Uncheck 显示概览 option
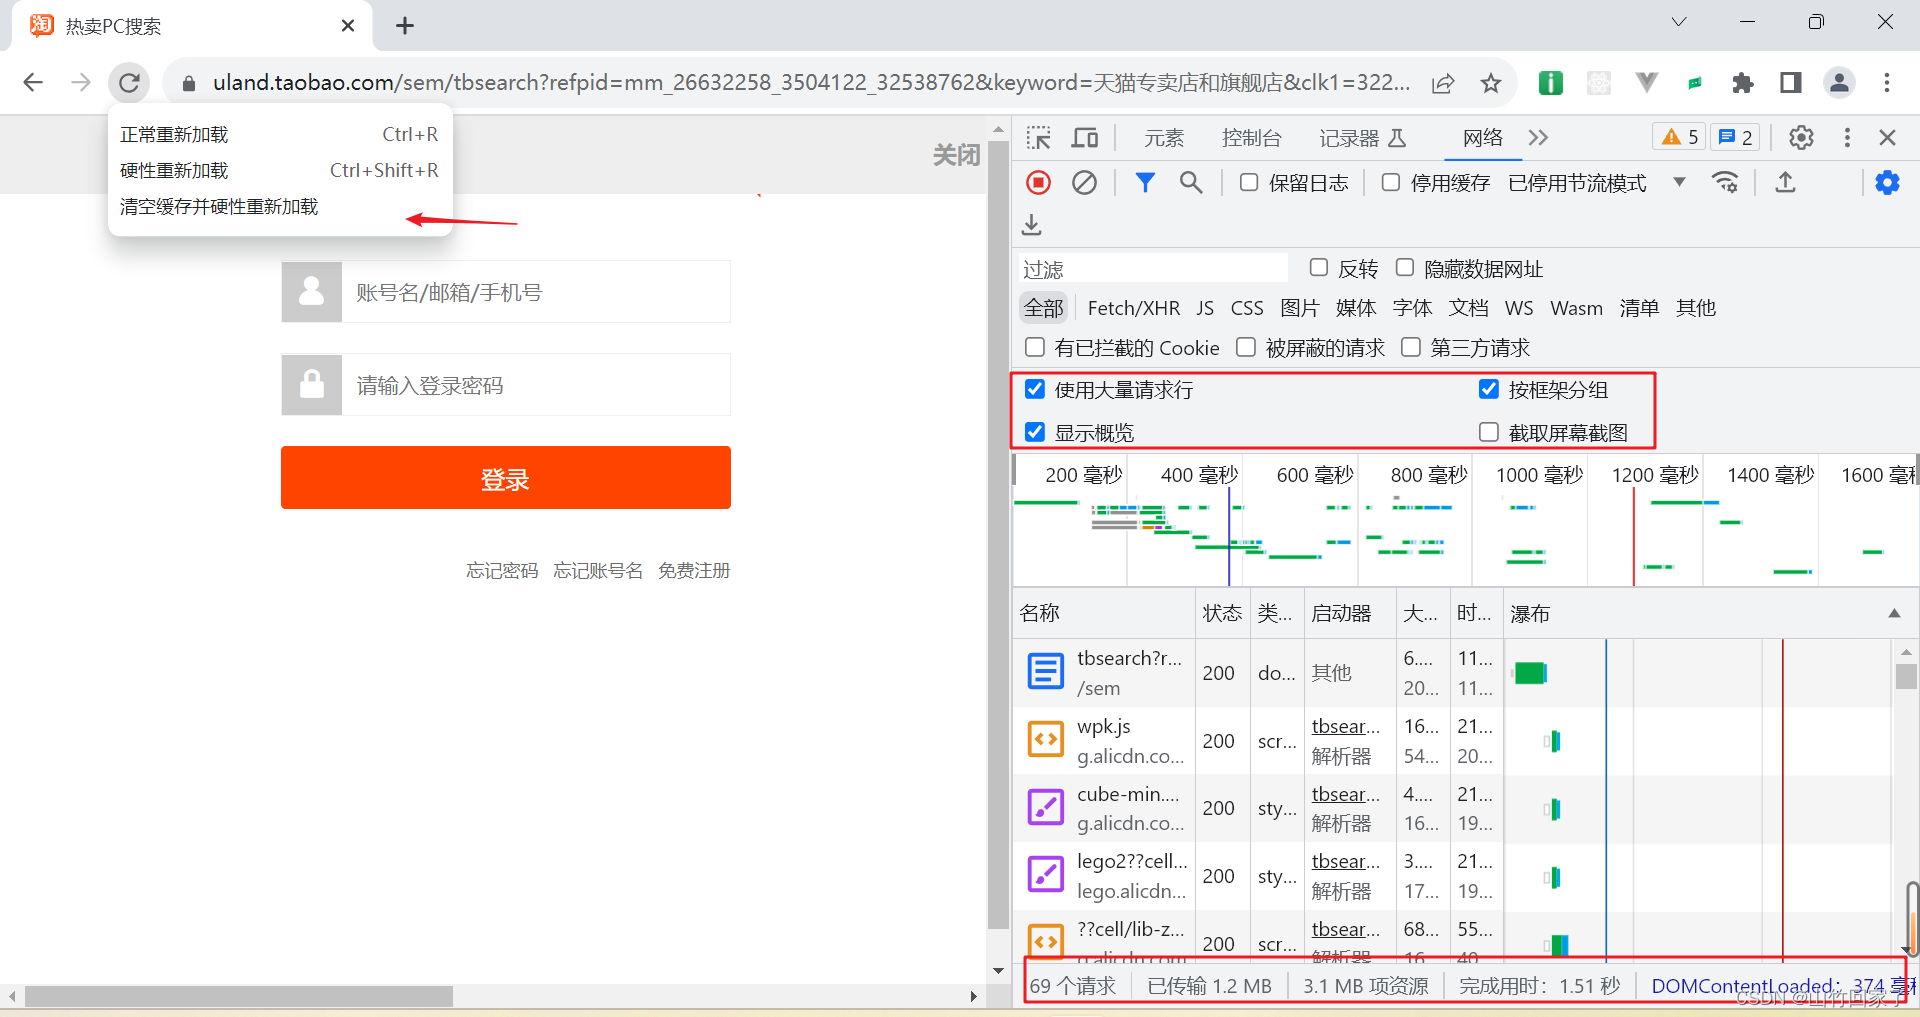This screenshot has width=1920, height=1017. (1035, 432)
